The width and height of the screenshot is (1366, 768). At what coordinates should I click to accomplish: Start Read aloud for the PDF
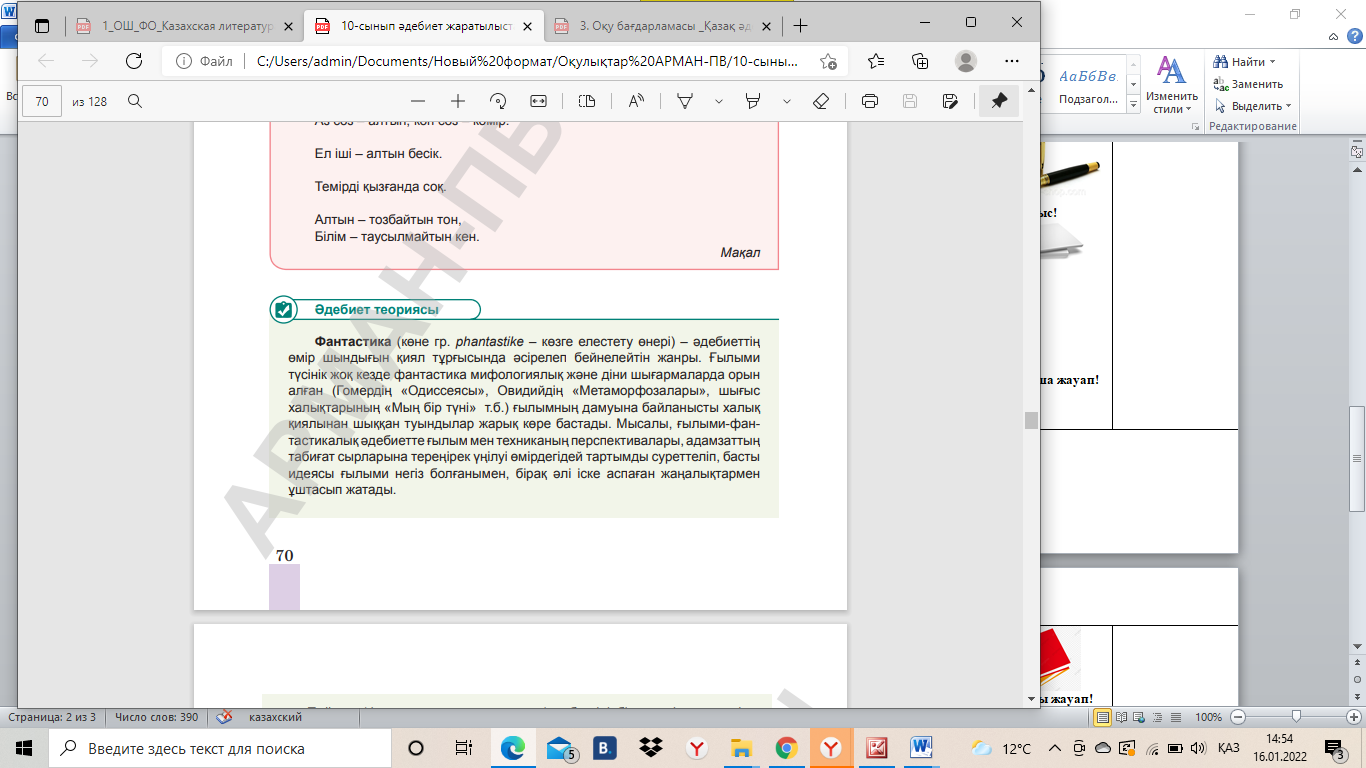(636, 101)
